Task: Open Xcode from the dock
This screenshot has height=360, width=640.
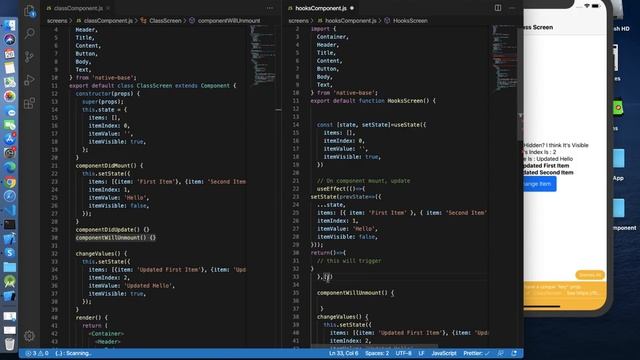Action: point(9,239)
